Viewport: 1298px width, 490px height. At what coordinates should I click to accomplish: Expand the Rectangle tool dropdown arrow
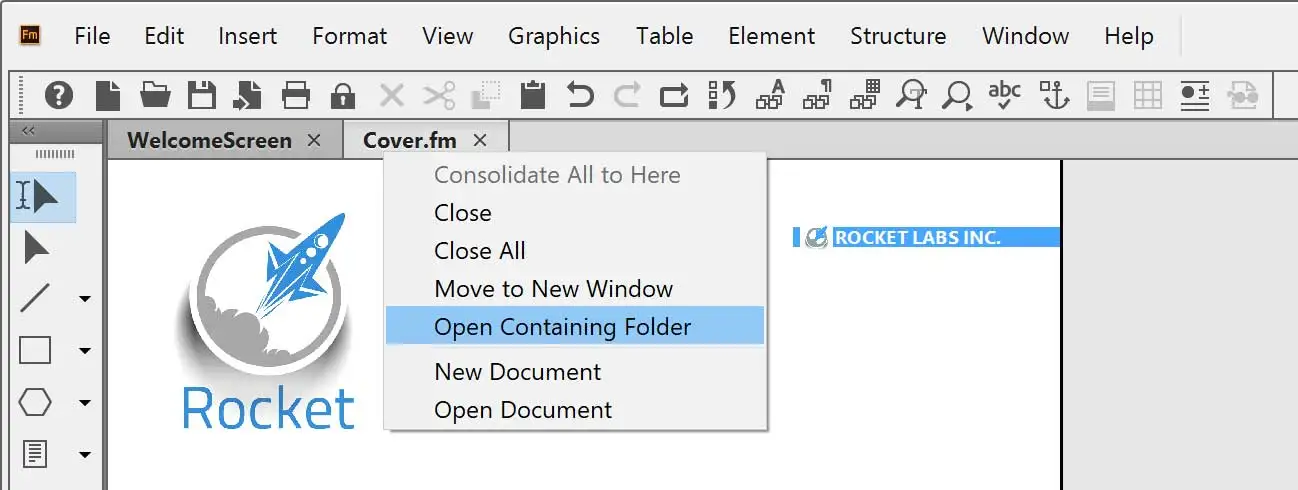click(x=85, y=351)
